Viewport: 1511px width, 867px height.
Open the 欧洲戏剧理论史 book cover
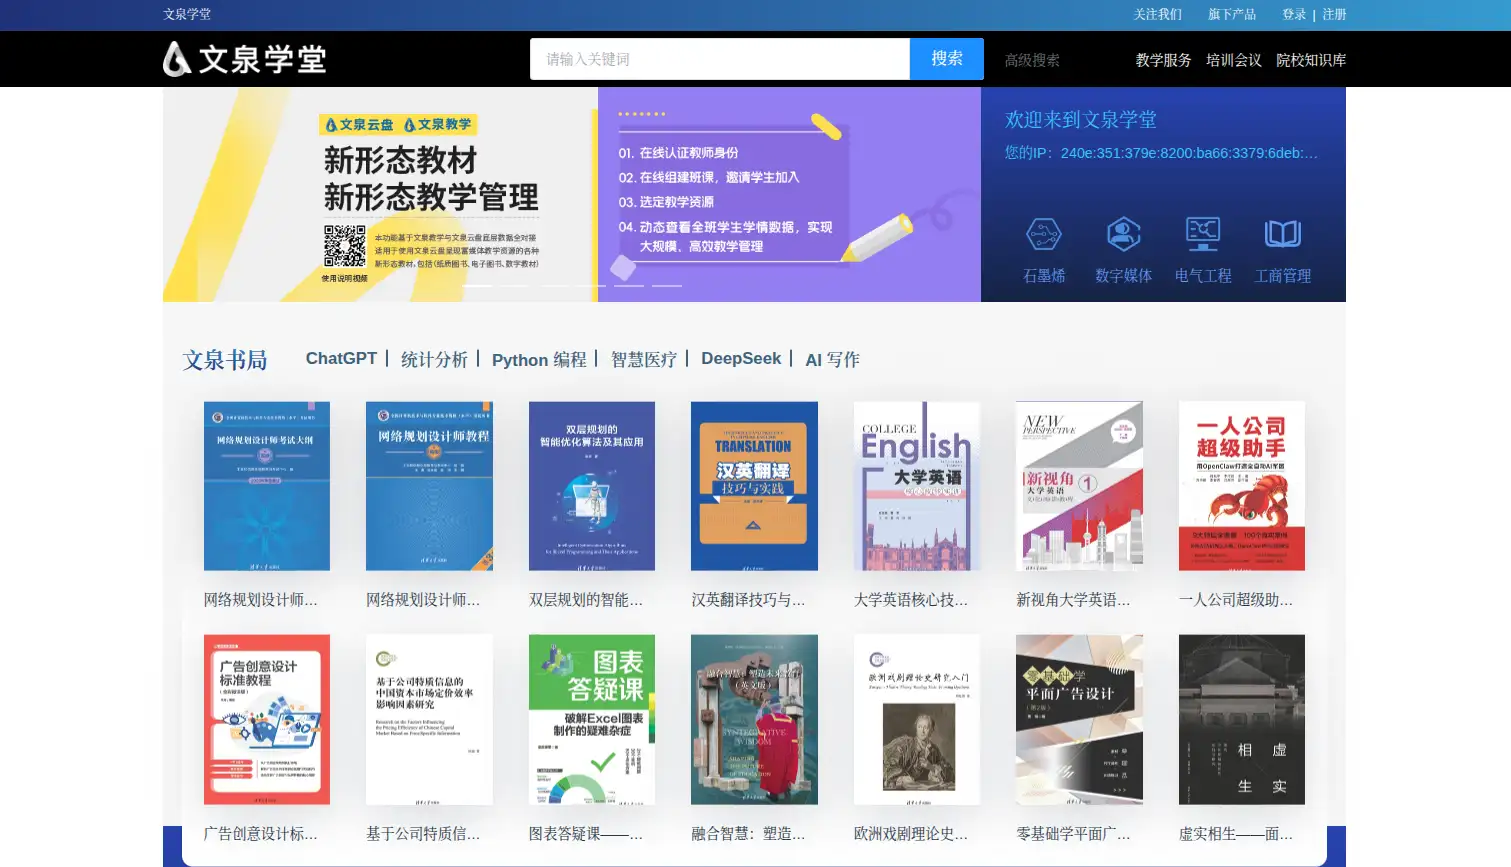point(917,720)
